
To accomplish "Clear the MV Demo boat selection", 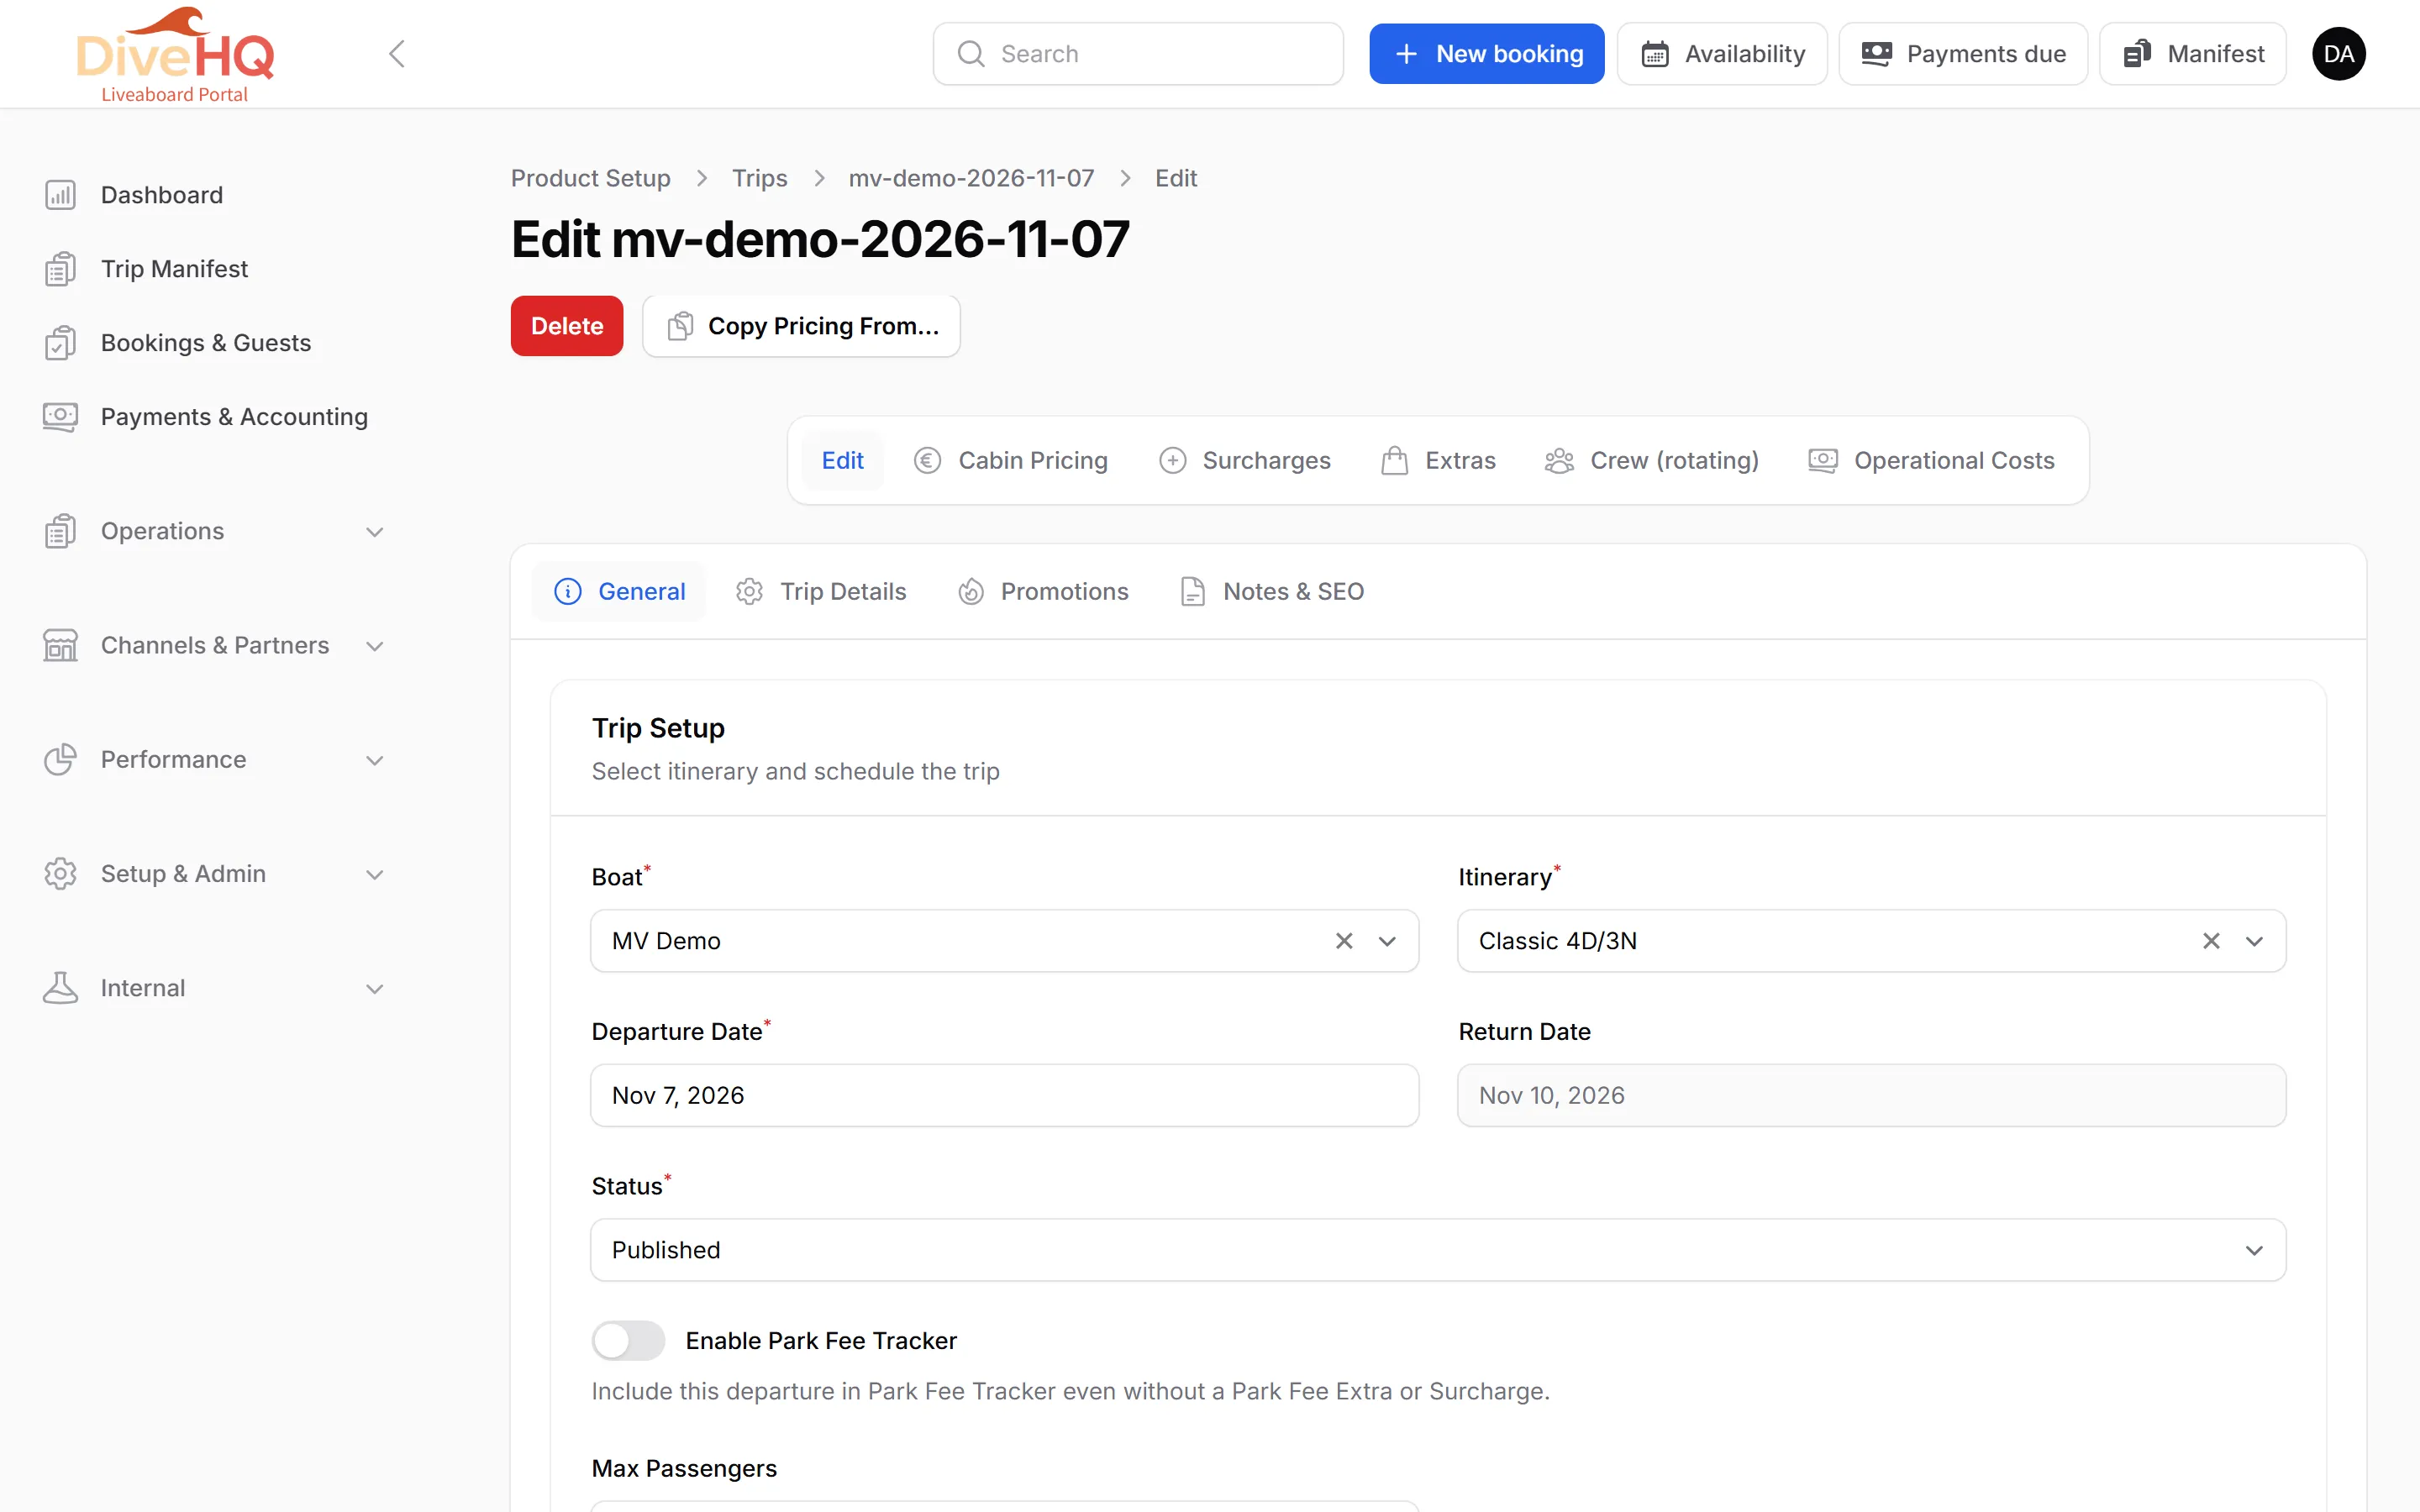I will click(1344, 941).
